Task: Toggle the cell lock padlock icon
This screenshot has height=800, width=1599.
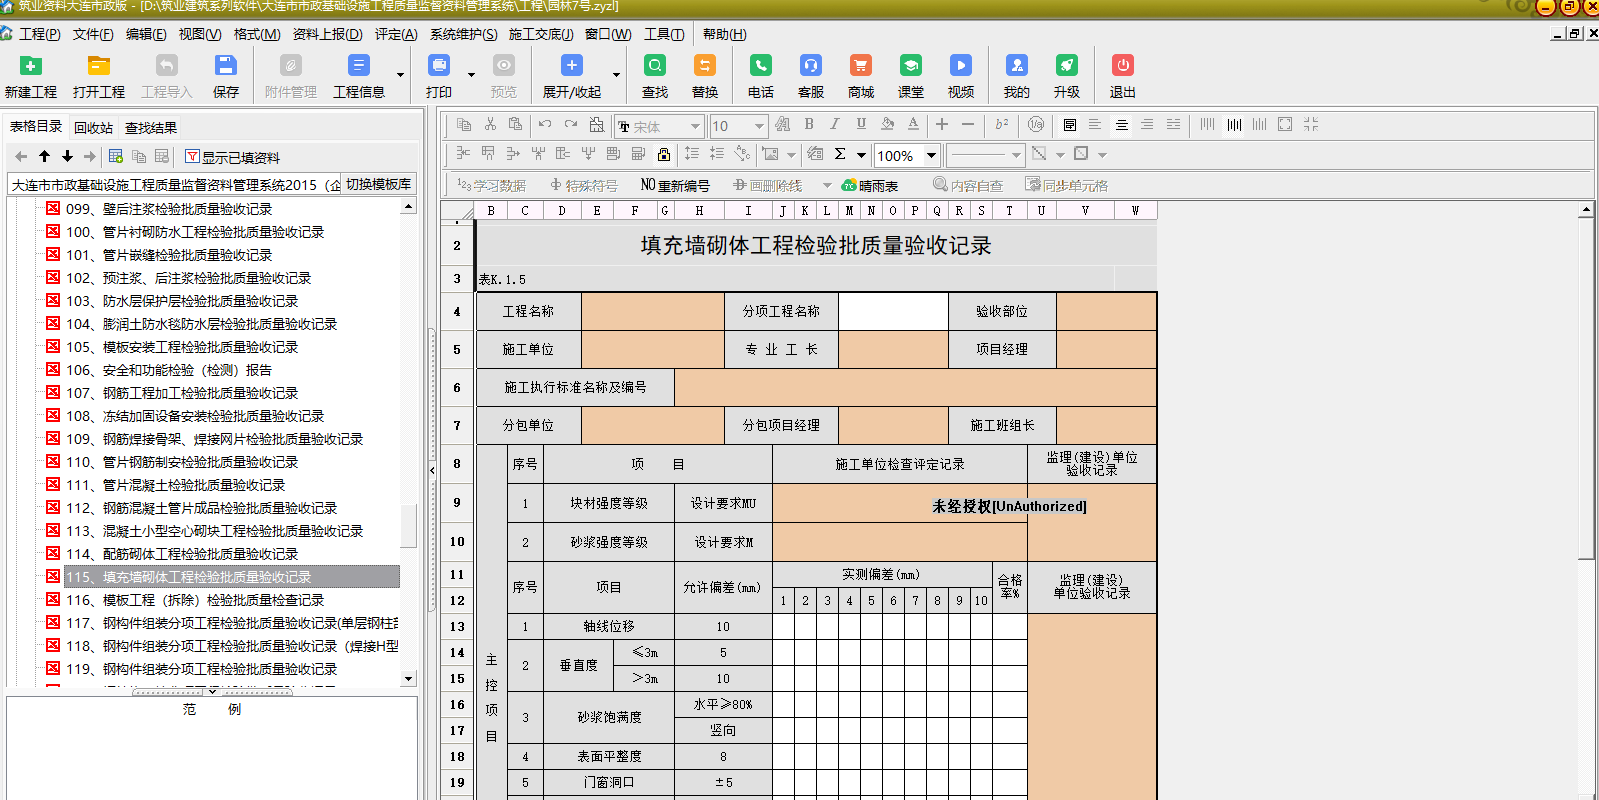Action: (x=663, y=154)
